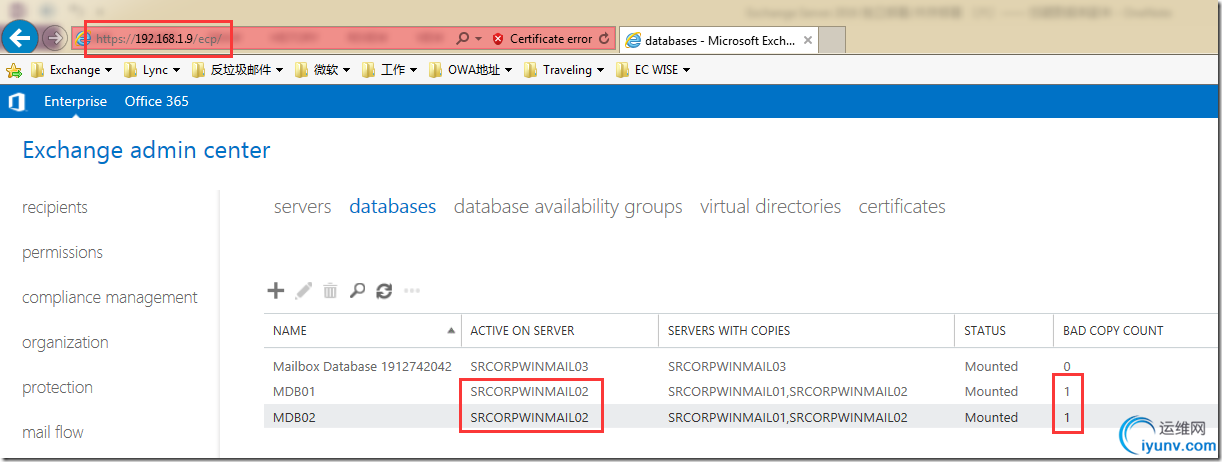The width and height of the screenshot is (1222, 462).
Task: Click the refresh icon in address bar
Action: (x=604, y=39)
